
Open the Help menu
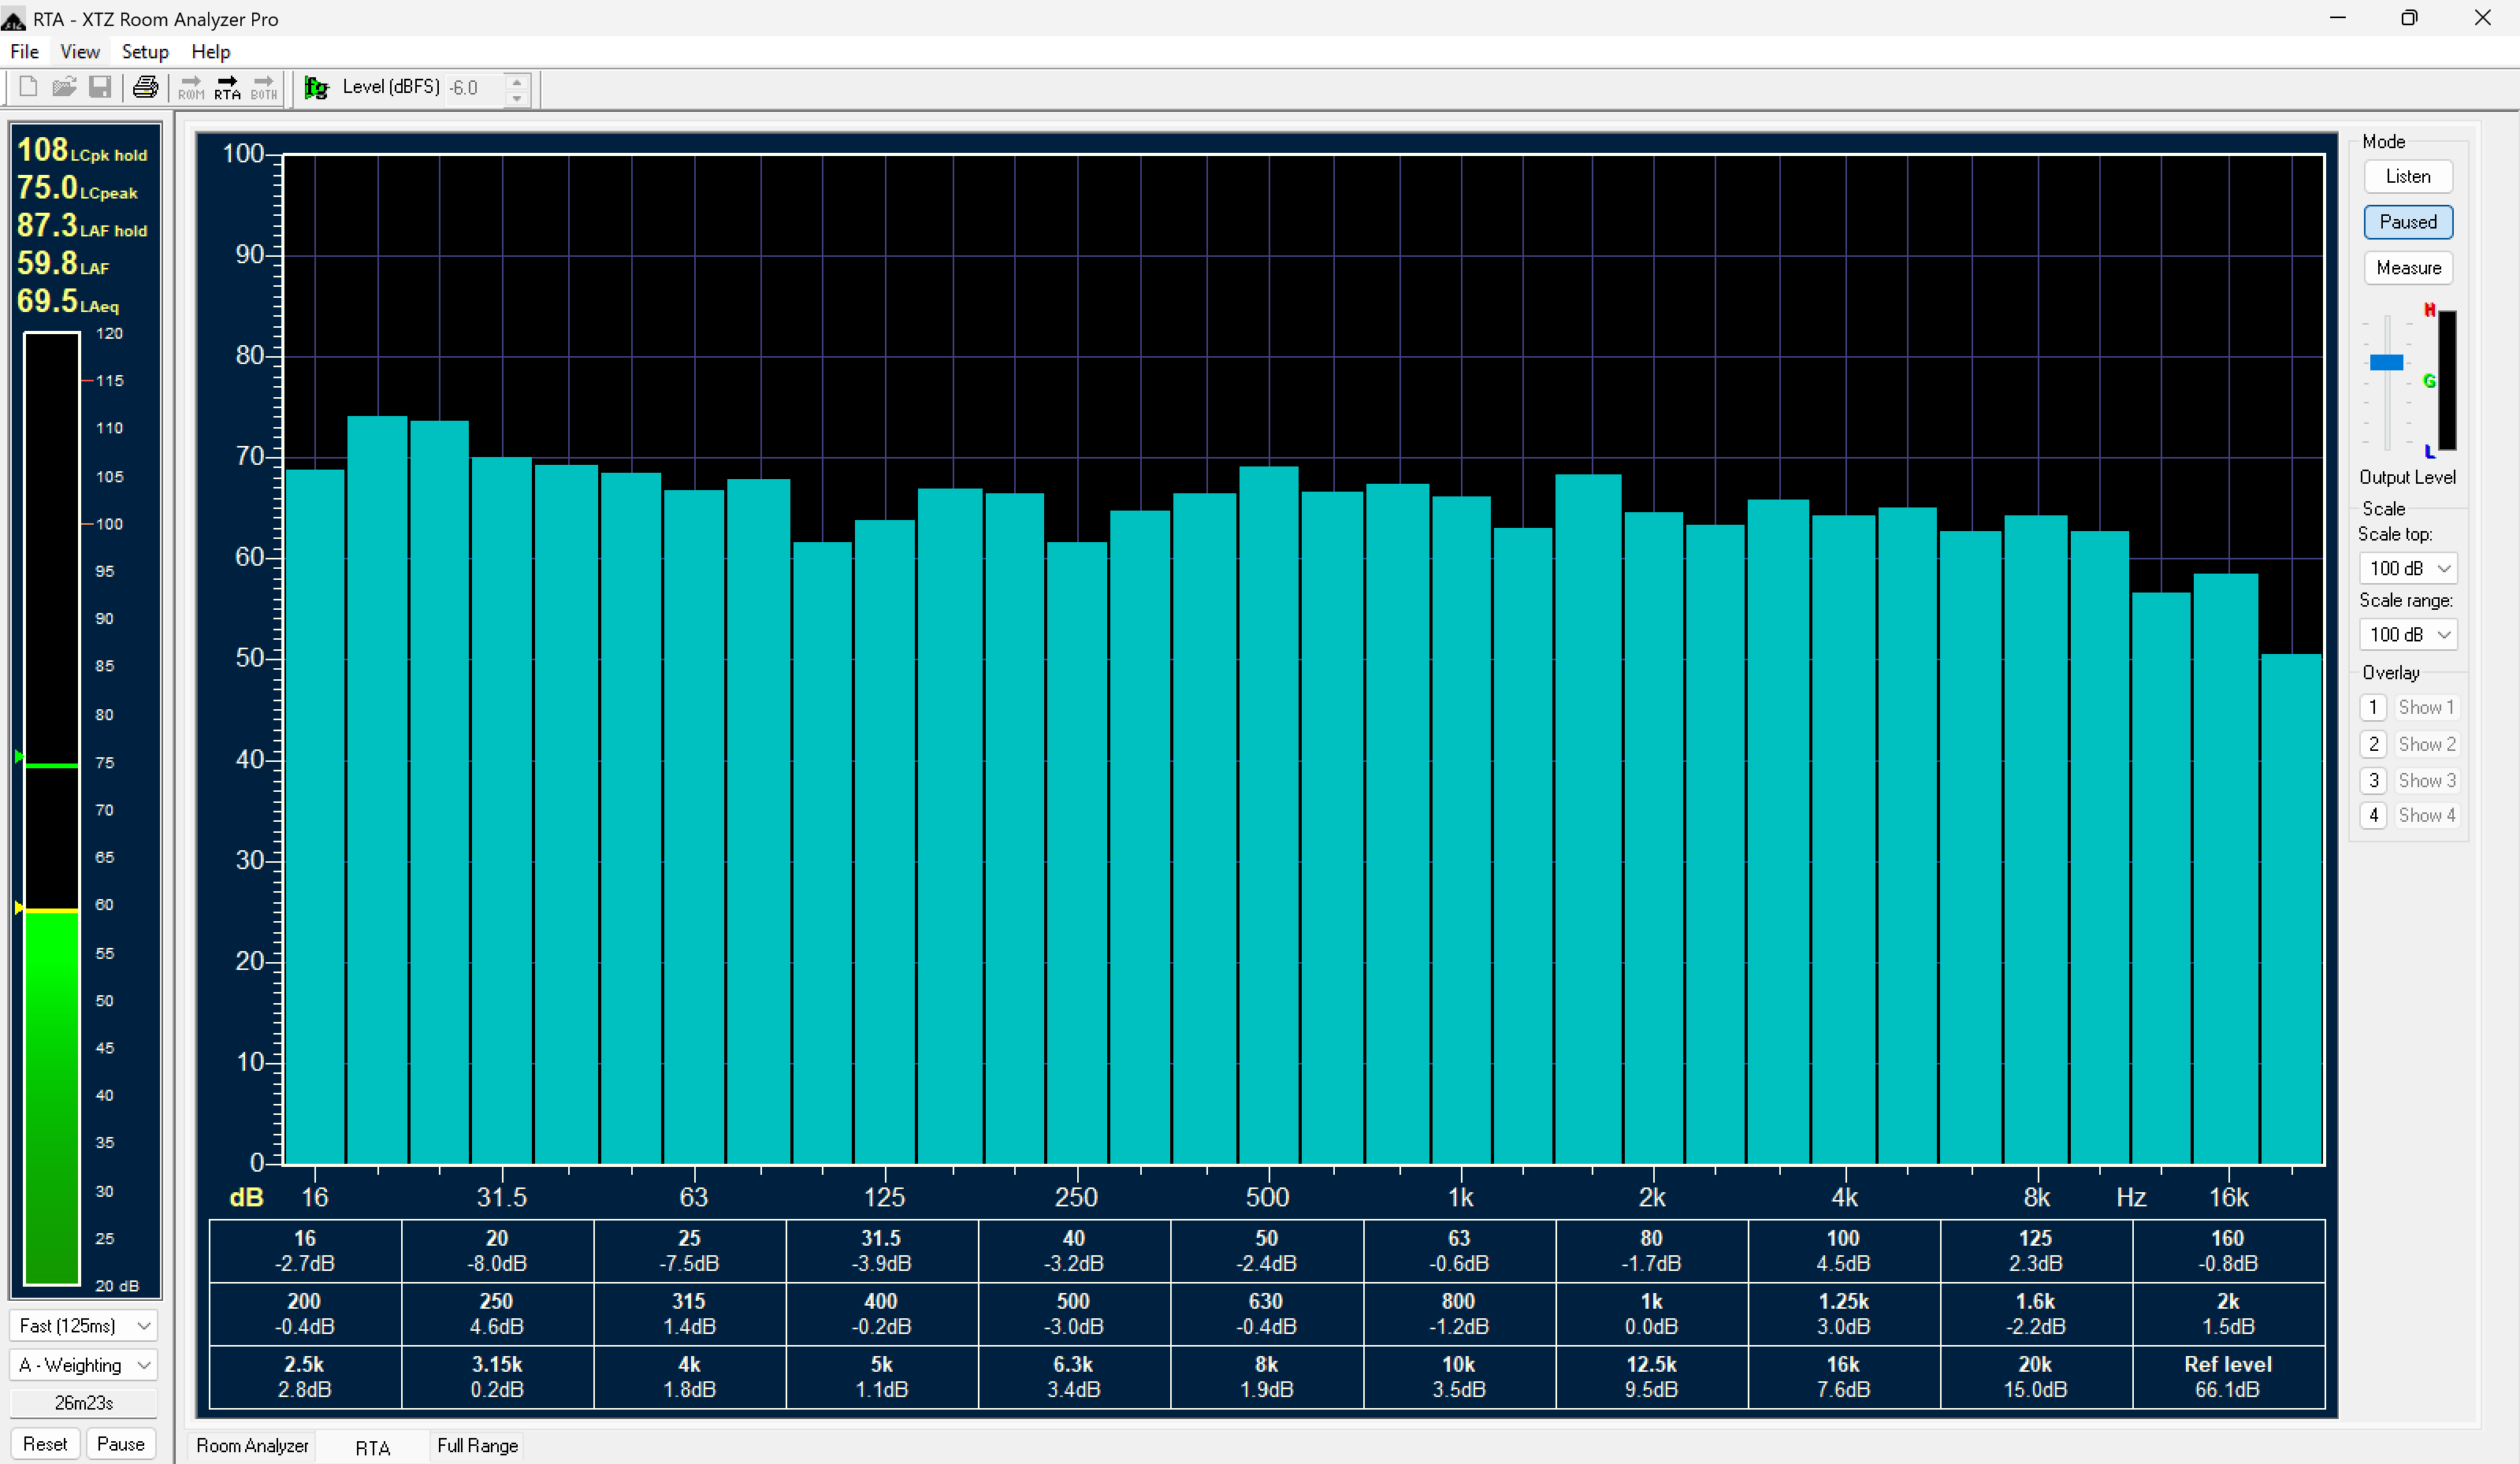pos(210,52)
